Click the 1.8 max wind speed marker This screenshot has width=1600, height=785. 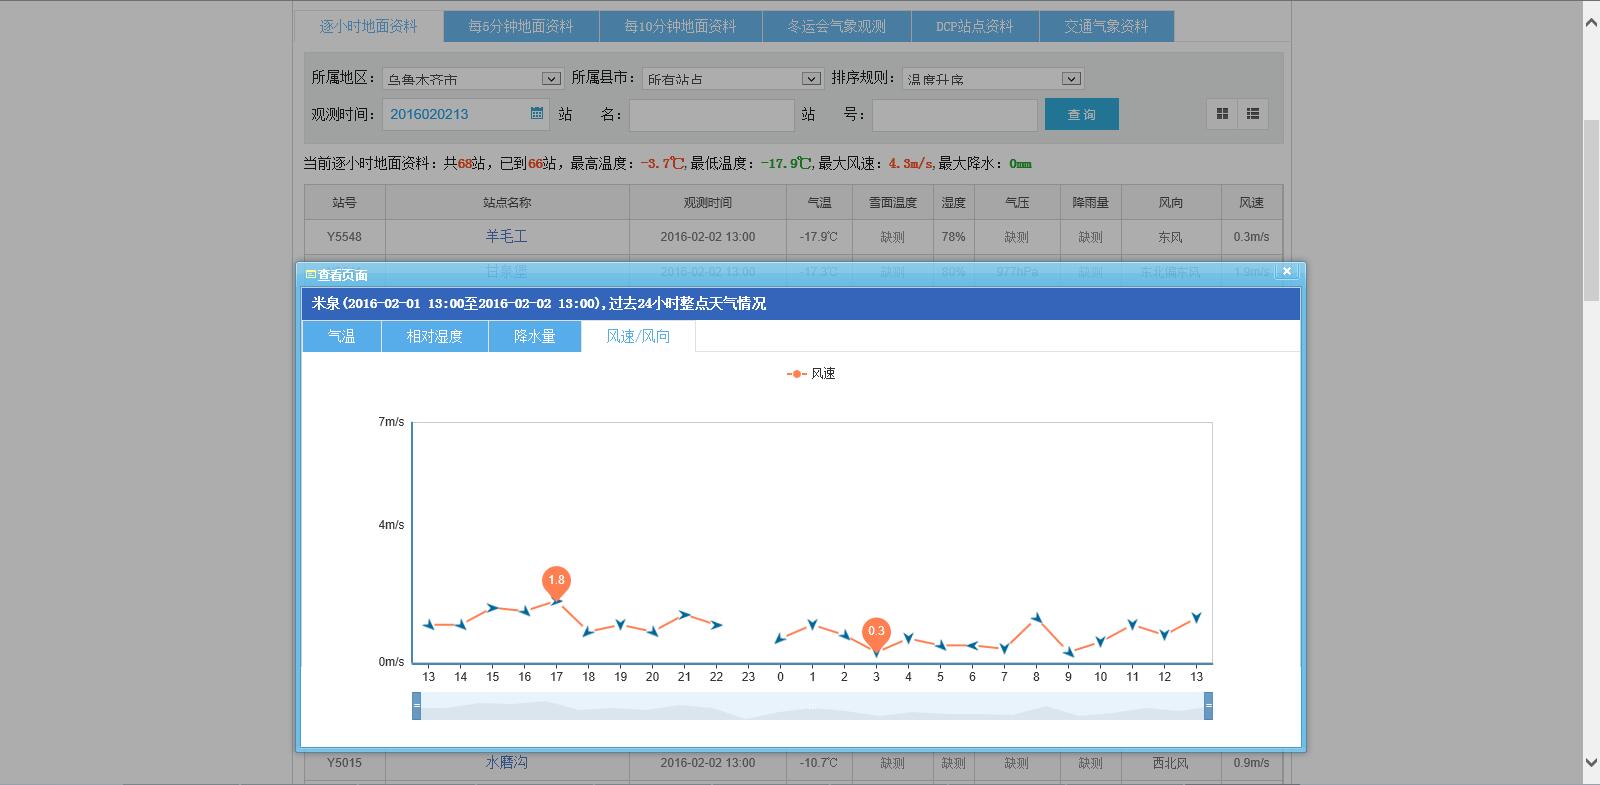coord(556,580)
